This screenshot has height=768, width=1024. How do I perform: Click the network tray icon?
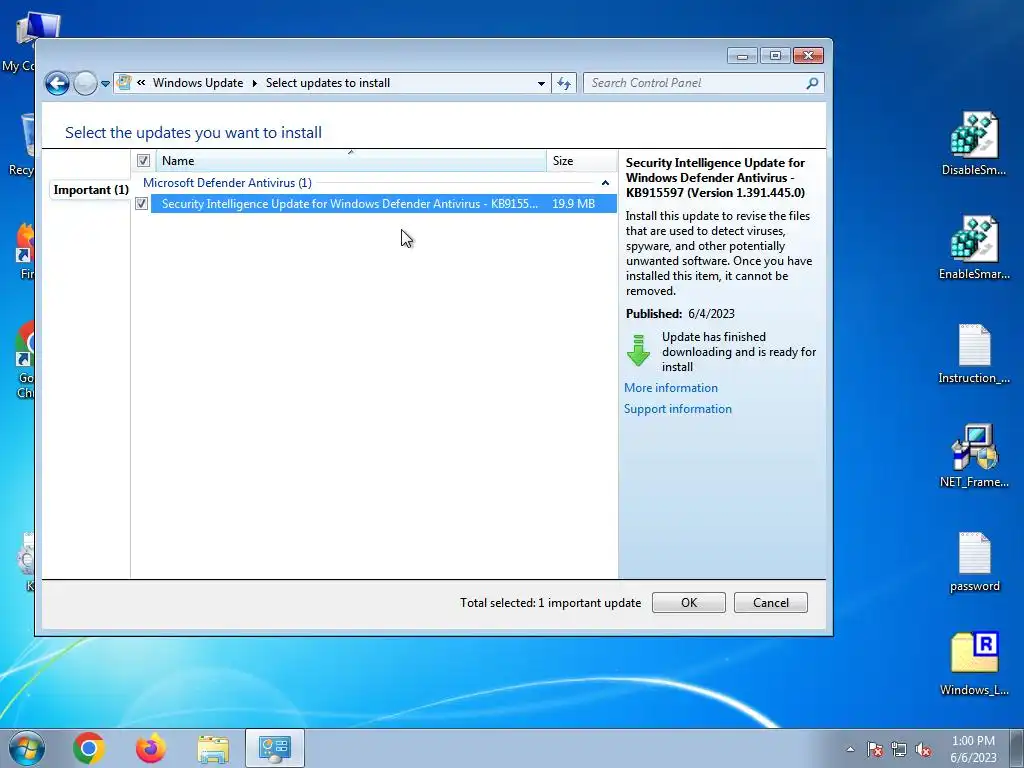899,750
